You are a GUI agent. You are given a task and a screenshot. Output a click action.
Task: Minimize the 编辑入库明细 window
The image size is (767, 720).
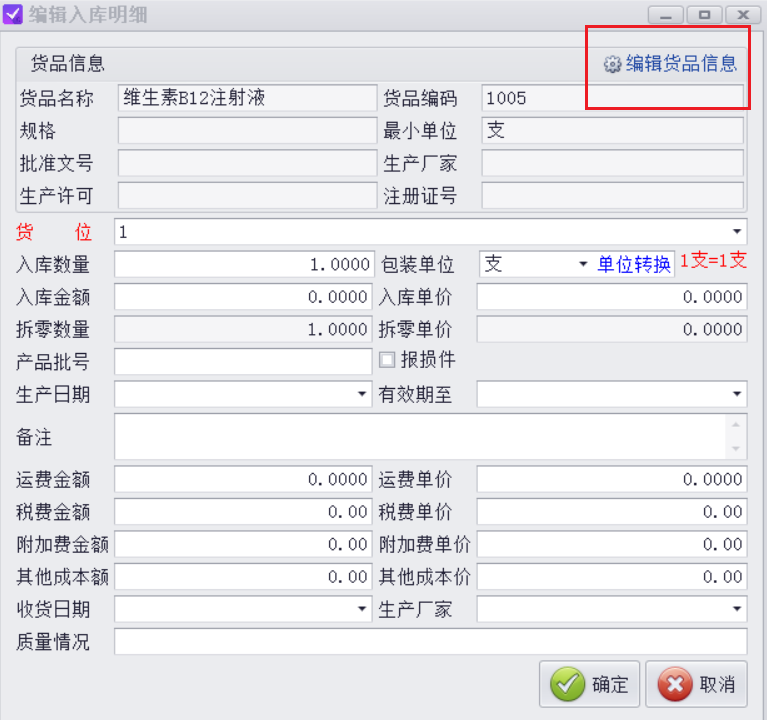[x=666, y=15]
